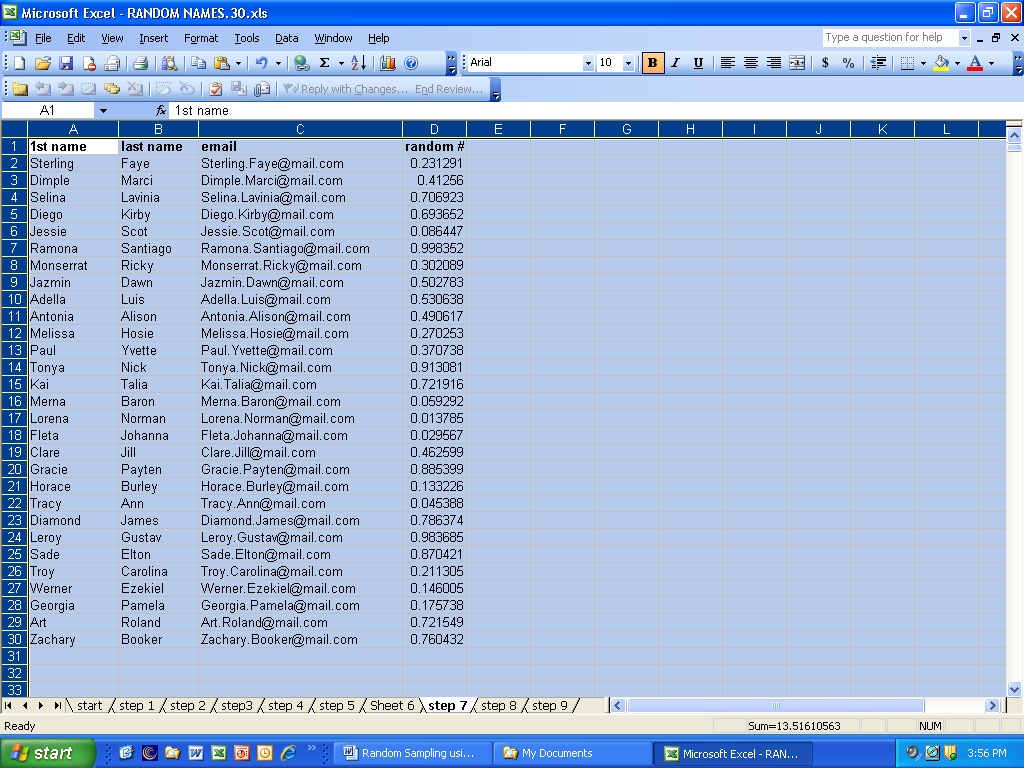Screen dimensions: 1024x768
Task: Open the Font Color dropdown arrow
Action: (x=991, y=63)
